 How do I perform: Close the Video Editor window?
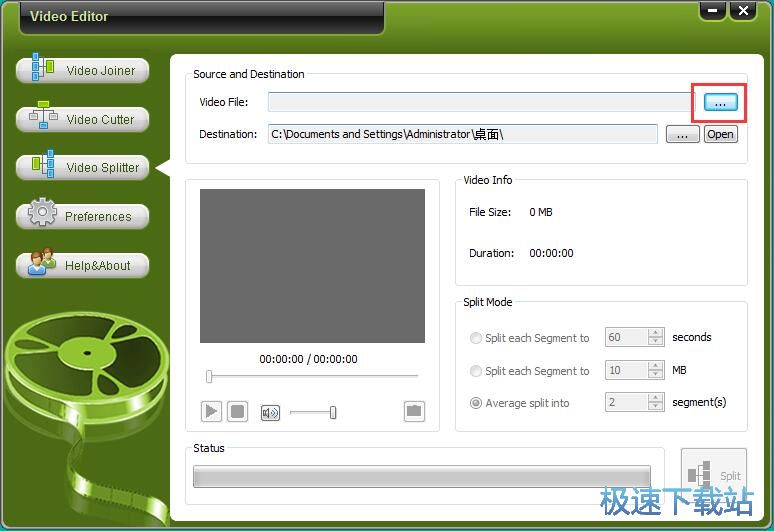(x=743, y=10)
